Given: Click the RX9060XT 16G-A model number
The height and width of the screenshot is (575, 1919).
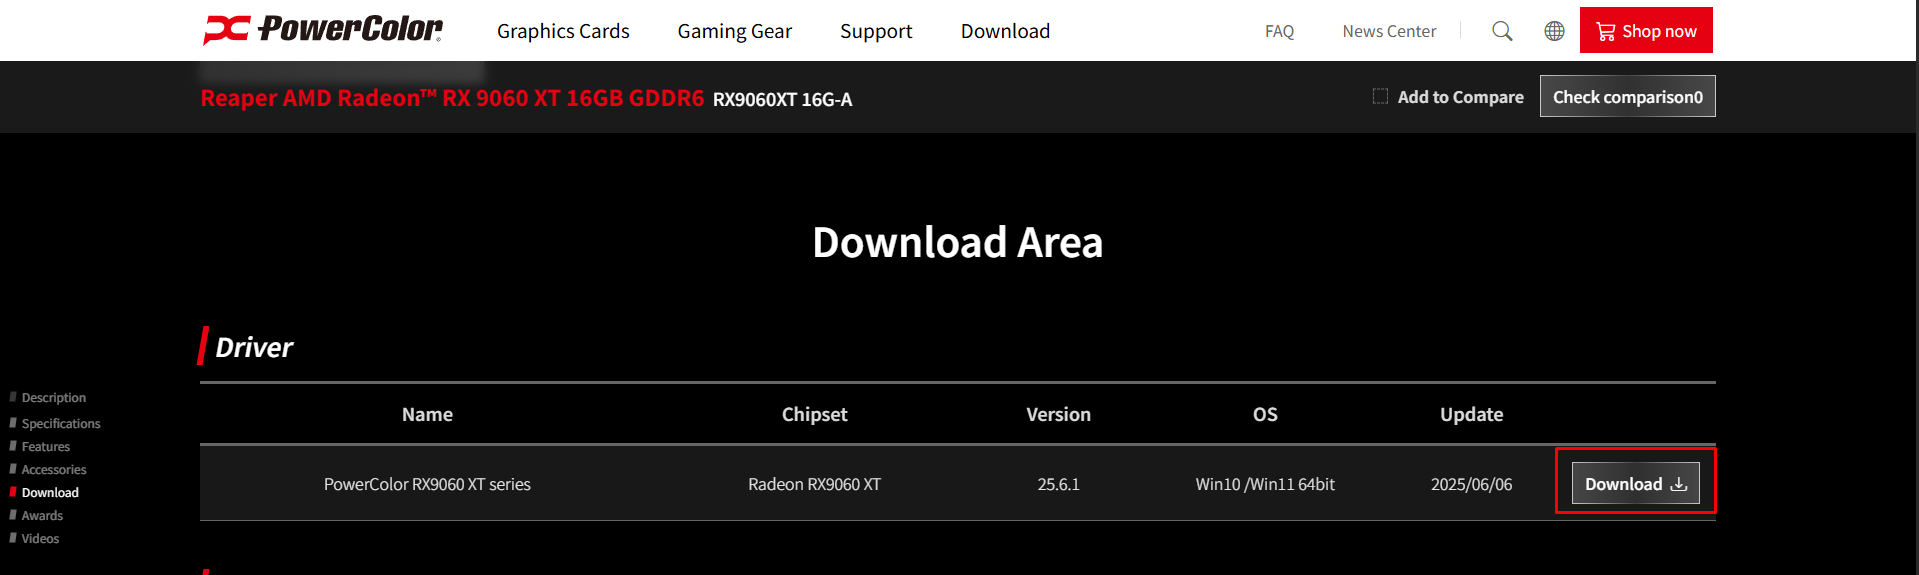Looking at the screenshot, I should pos(782,99).
